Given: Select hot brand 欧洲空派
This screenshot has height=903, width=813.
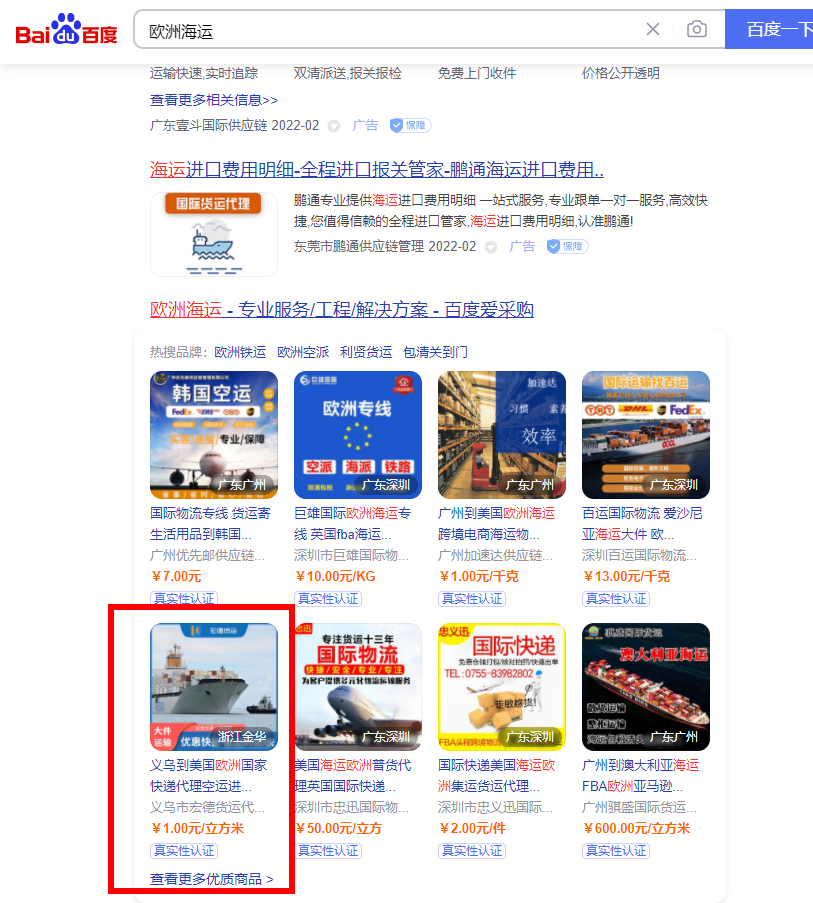Looking at the screenshot, I should [x=303, y=352].
